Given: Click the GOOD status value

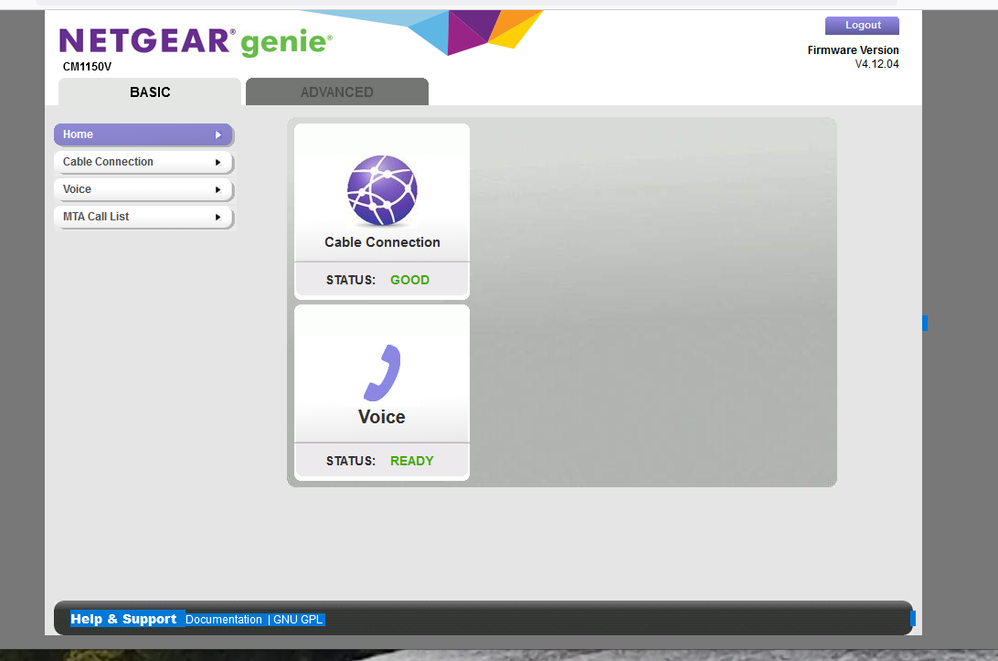Looking at the screenshot, I should [x=410, y=280].
